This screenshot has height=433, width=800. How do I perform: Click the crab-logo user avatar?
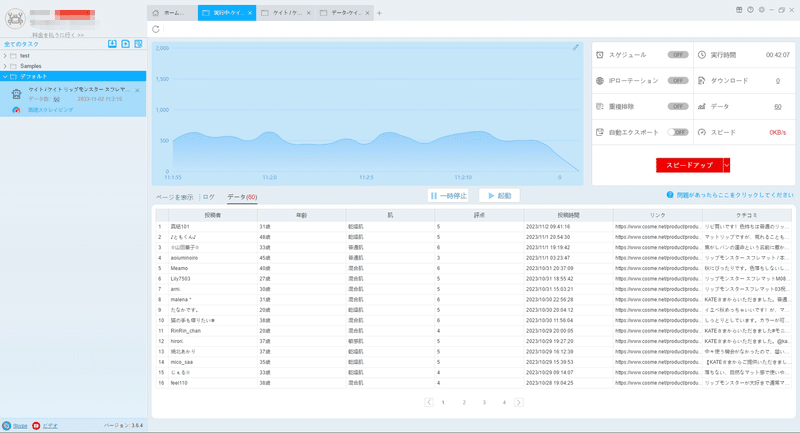tap(15, 19)
